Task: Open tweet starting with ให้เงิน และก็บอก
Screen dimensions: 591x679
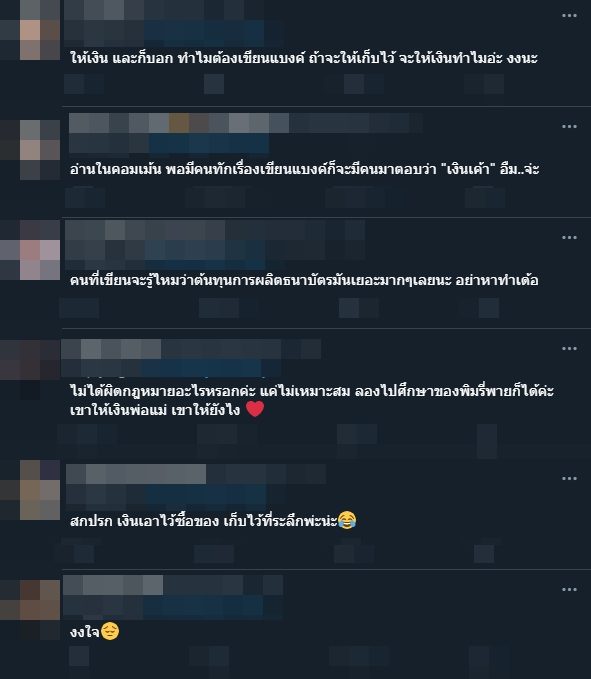Action: 304,58
